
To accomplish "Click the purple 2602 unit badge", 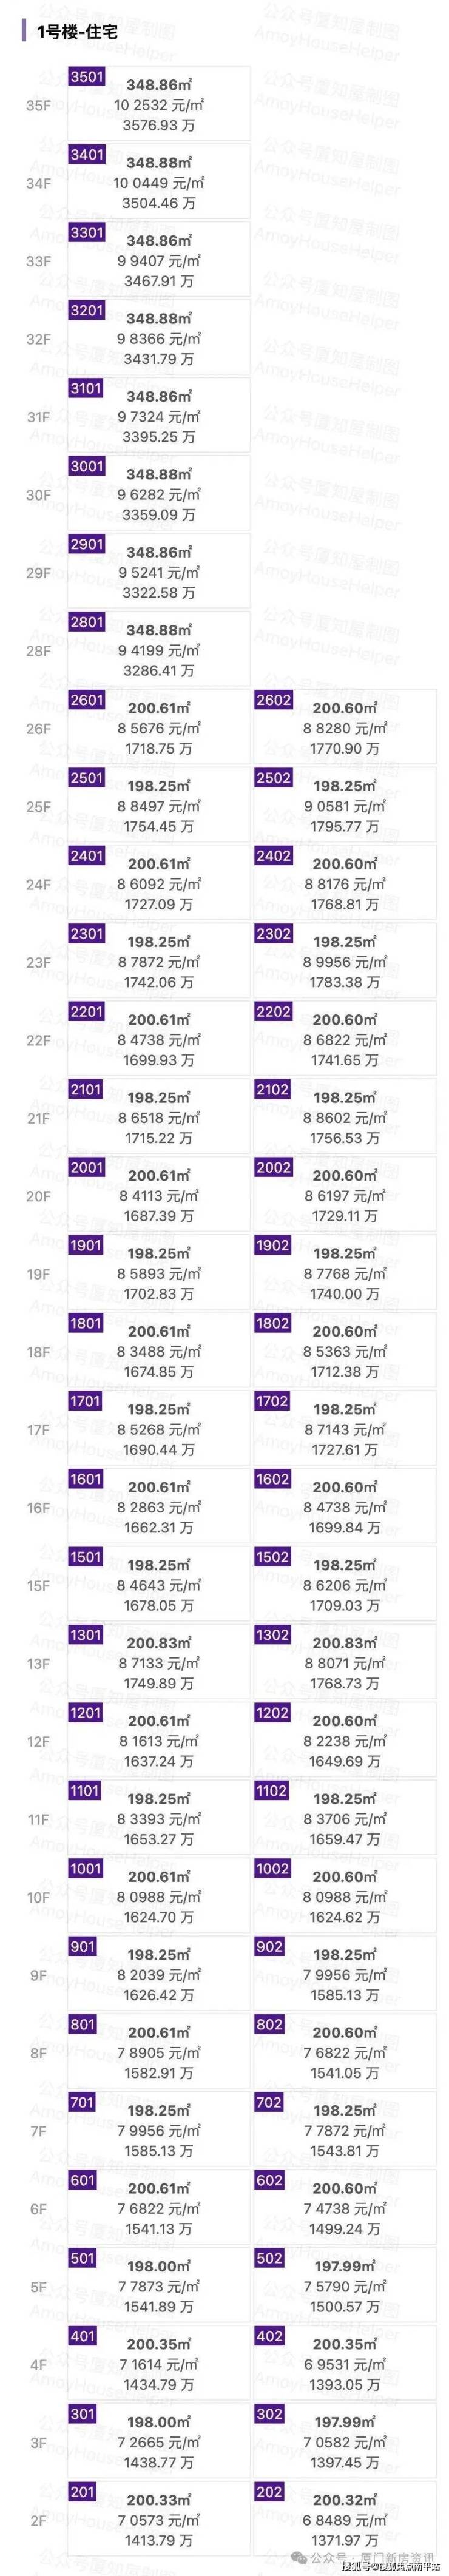I will [273, 700].
